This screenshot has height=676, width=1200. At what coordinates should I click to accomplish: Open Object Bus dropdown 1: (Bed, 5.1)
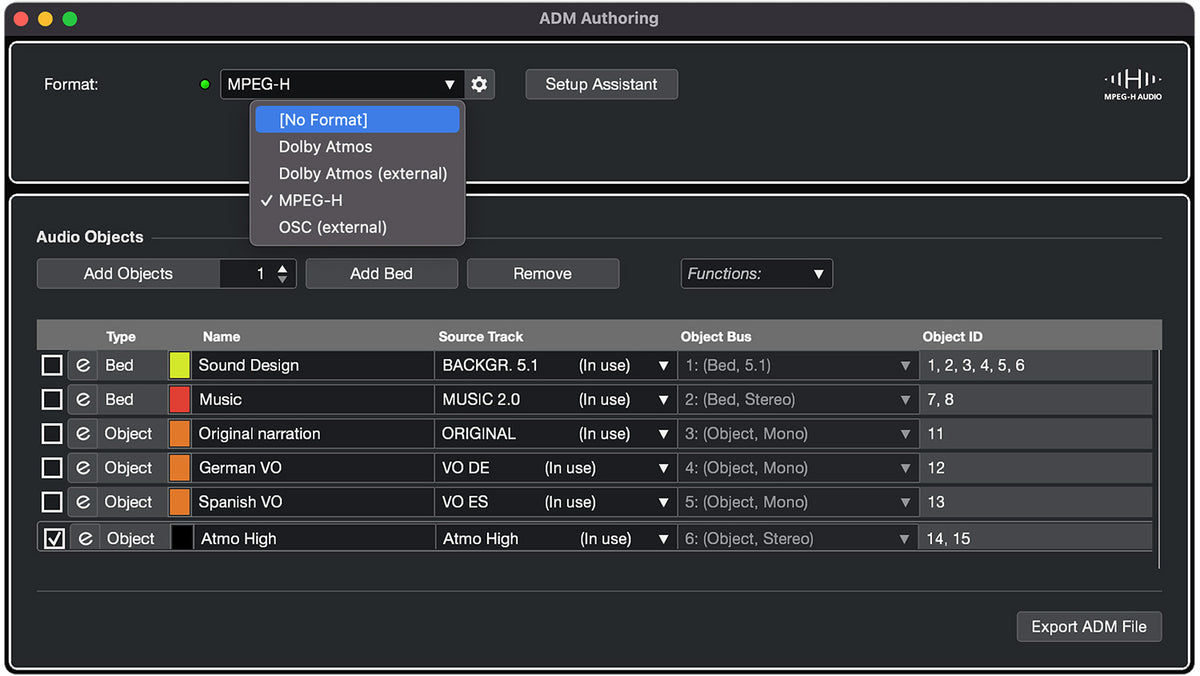(798, 366)
